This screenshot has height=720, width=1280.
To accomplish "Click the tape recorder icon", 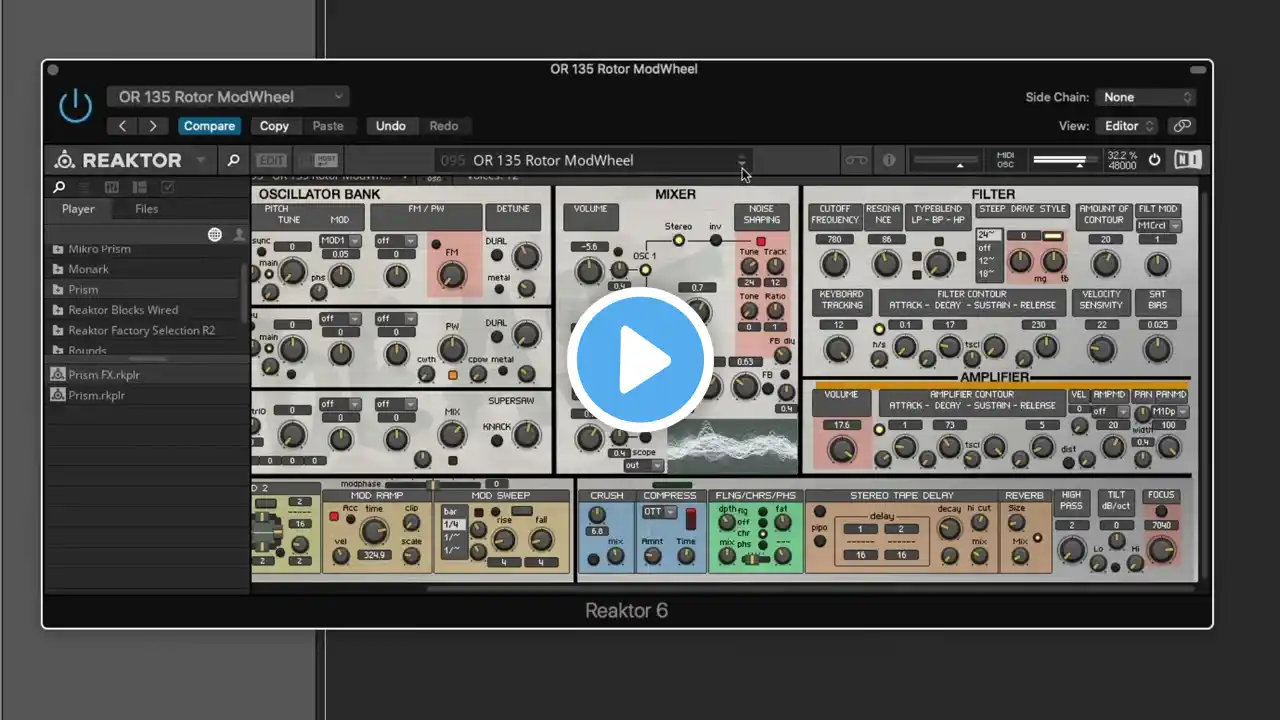I will (x=857, y=160).
